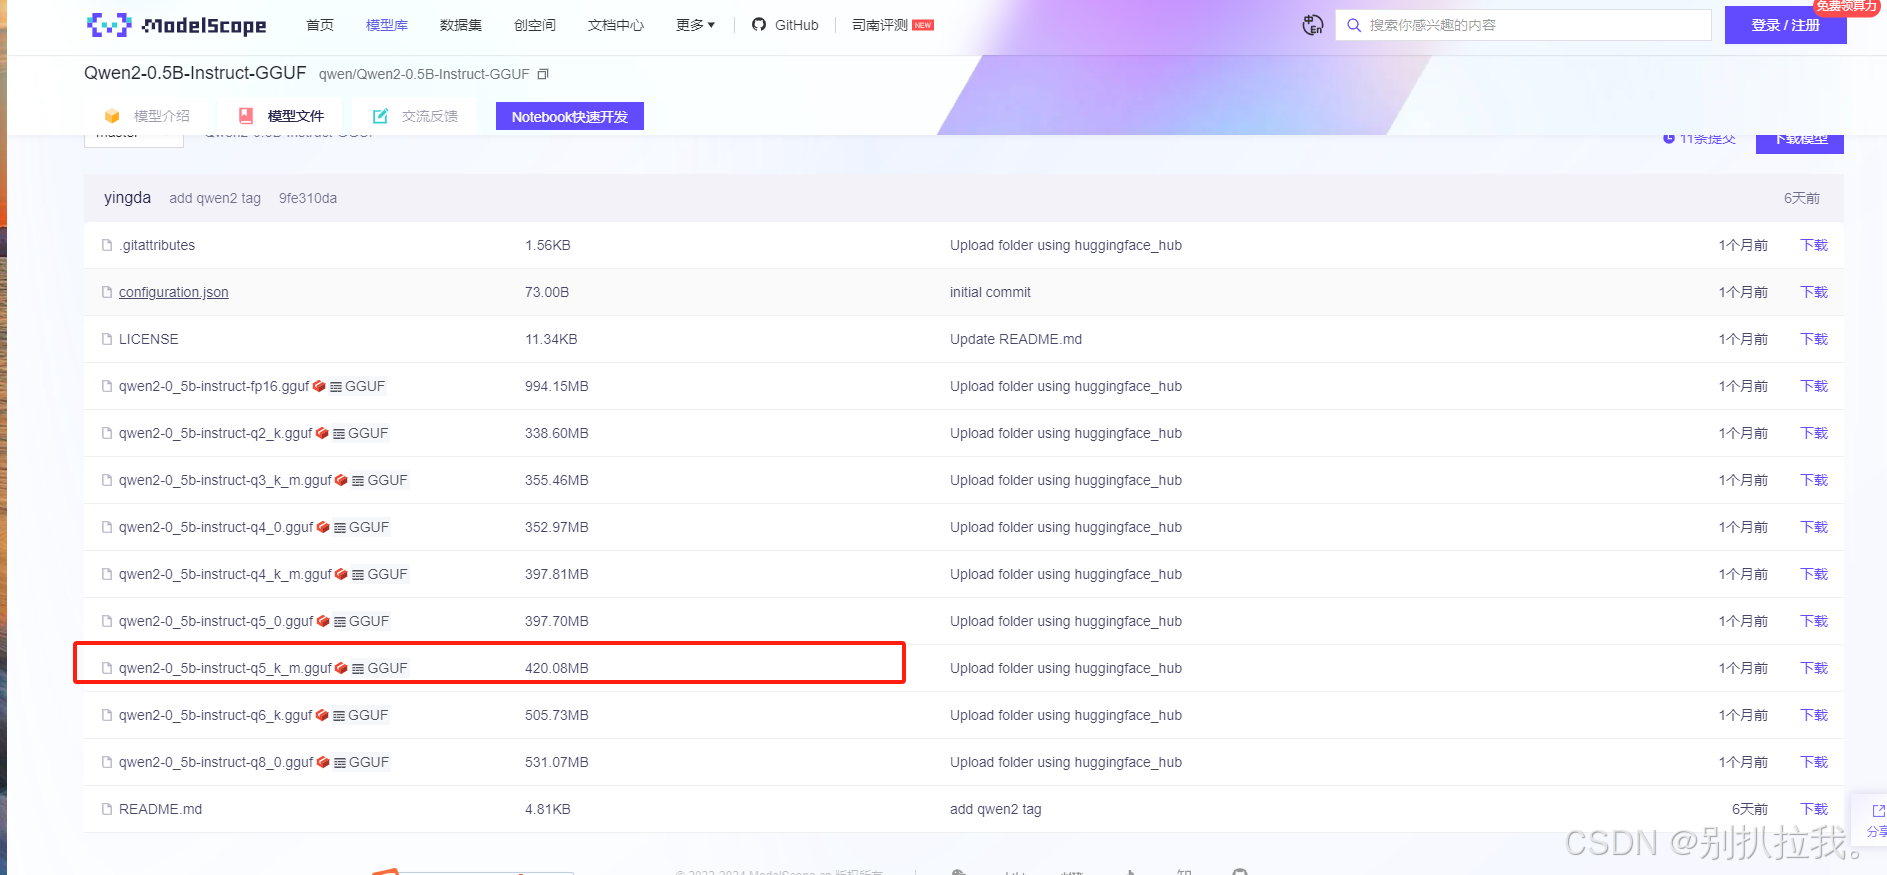Open the 模型库 nav item
1887x875 pixels.
click(x=387, y=25)
